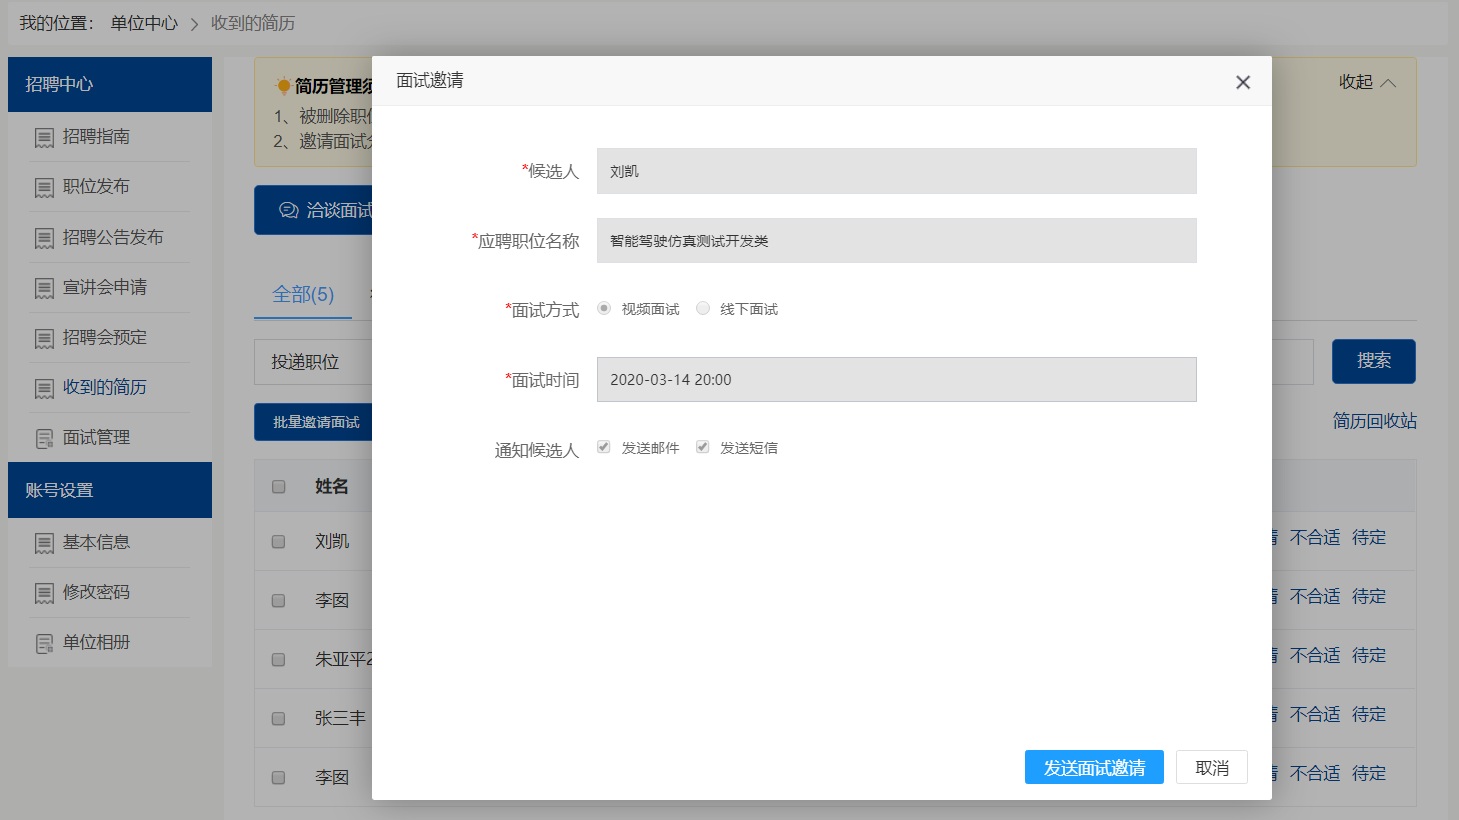Check the box next to 刘凯 row
Viewport: 1459px width, 820px height.
(279, 541)
